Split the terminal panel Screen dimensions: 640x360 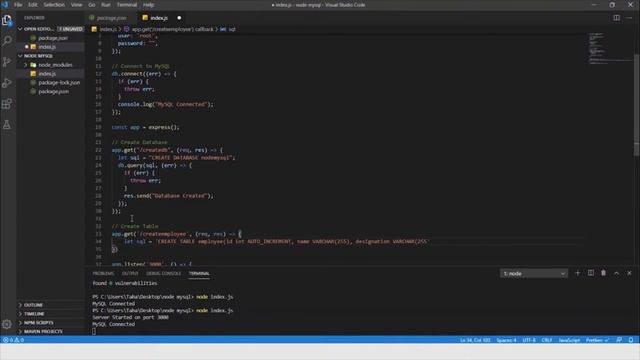pos(591,273)
